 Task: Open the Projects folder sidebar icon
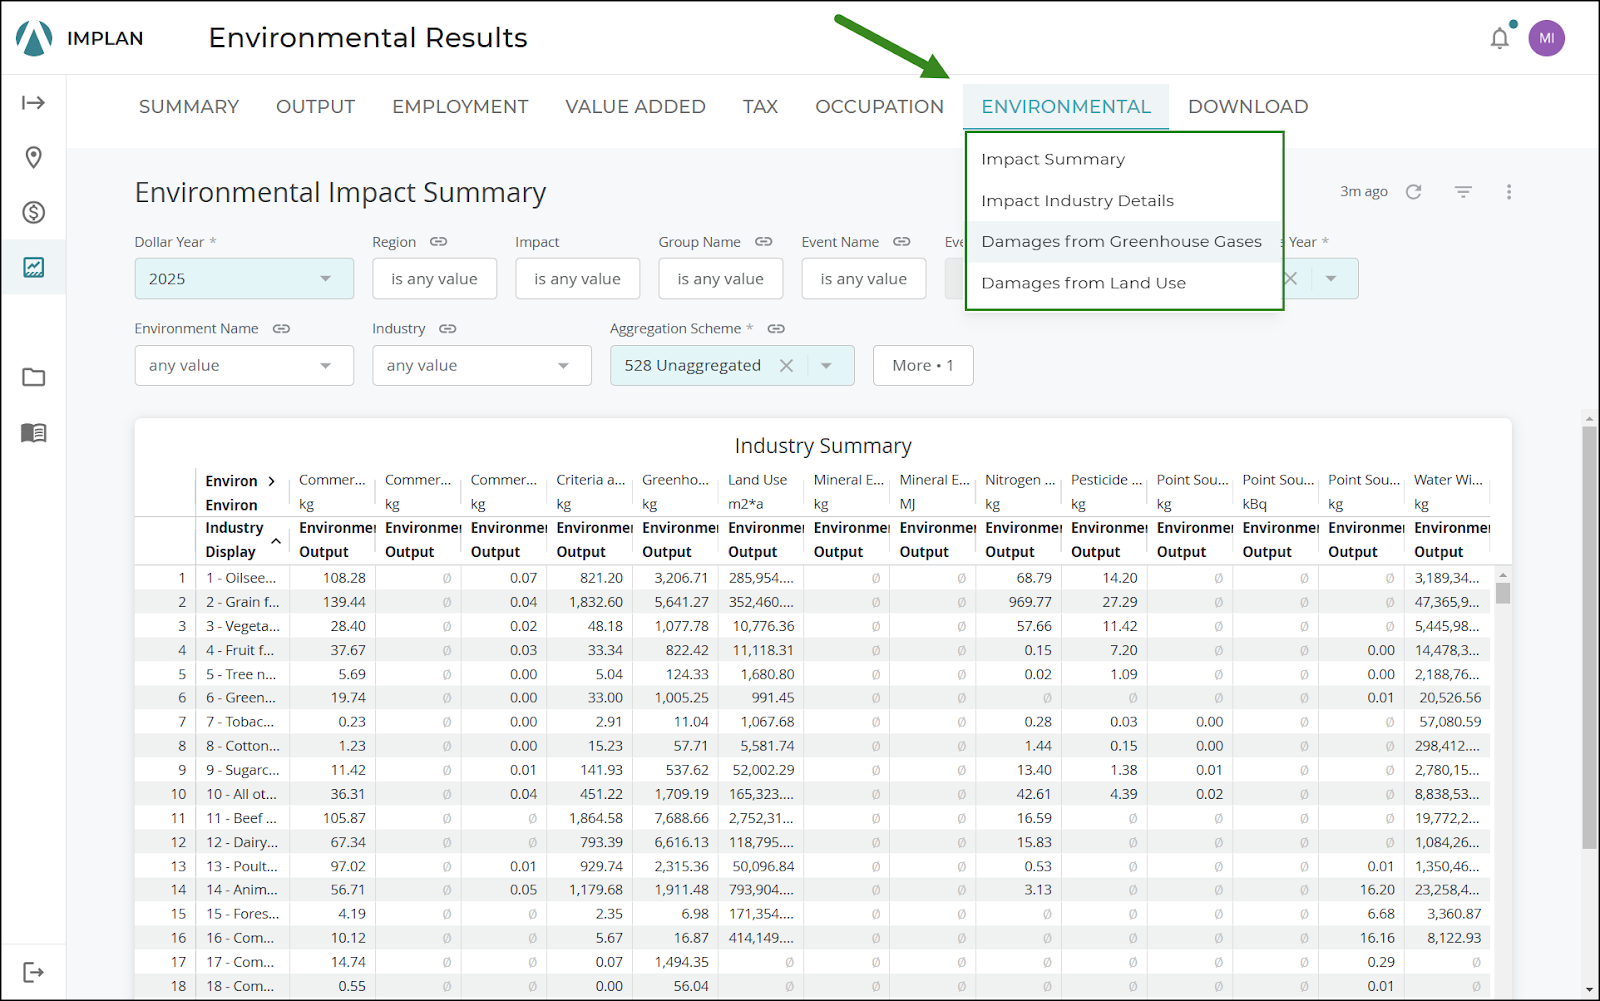(33, 377)
